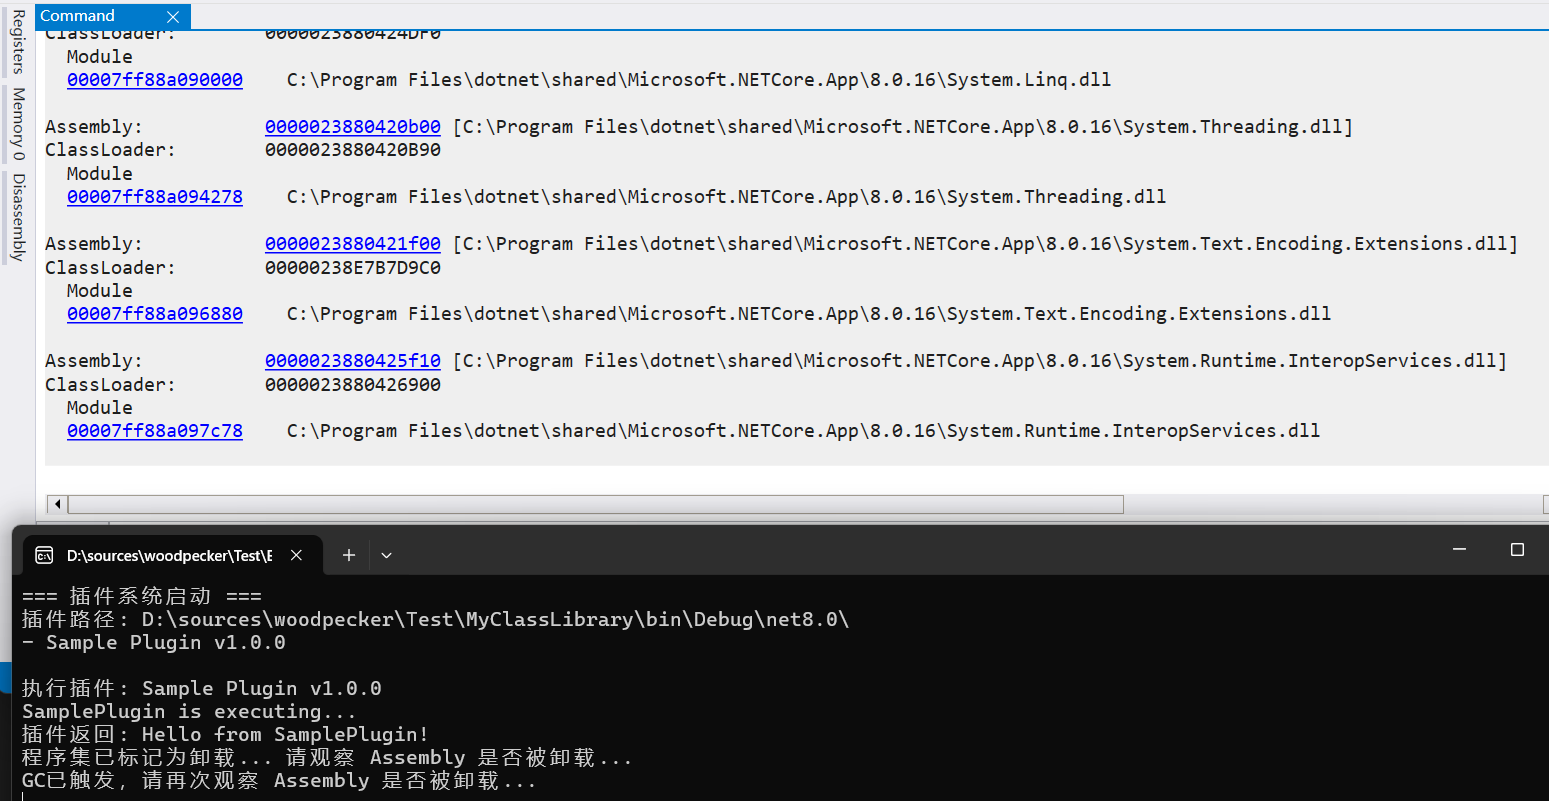Image resolution: width=1549 pixels, height=801 pixels.
Task: Minimize the terminal window
Action: 1460,550
